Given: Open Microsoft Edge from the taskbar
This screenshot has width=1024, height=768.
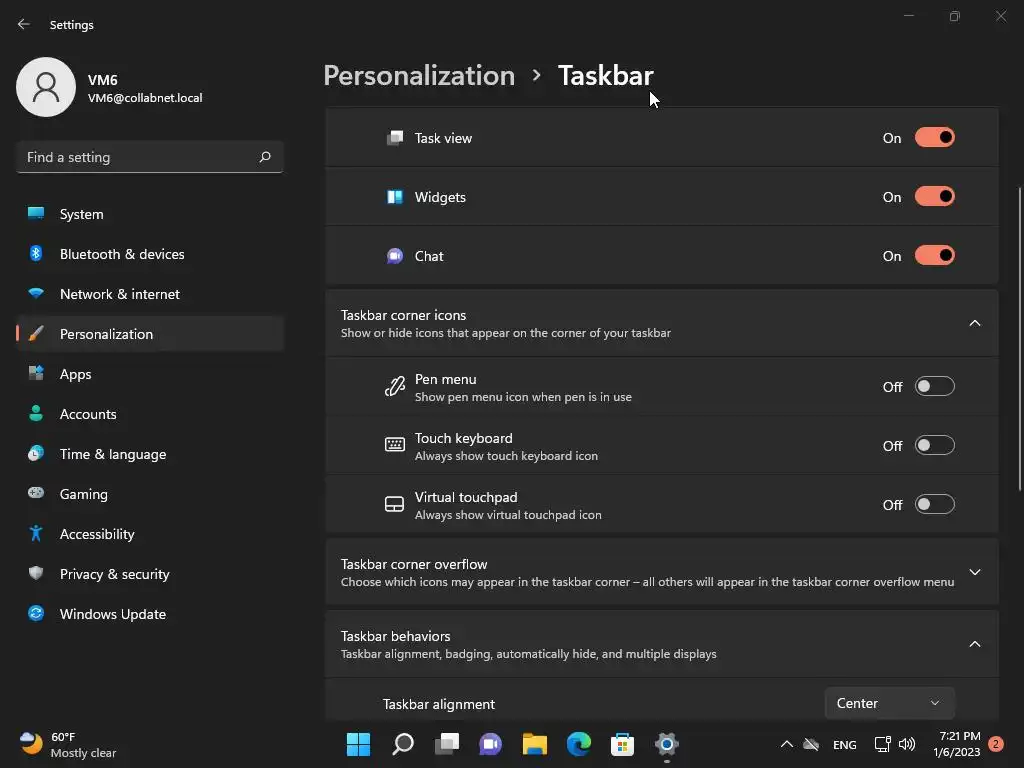Looking at the screenshot, I should pos(579,744).
